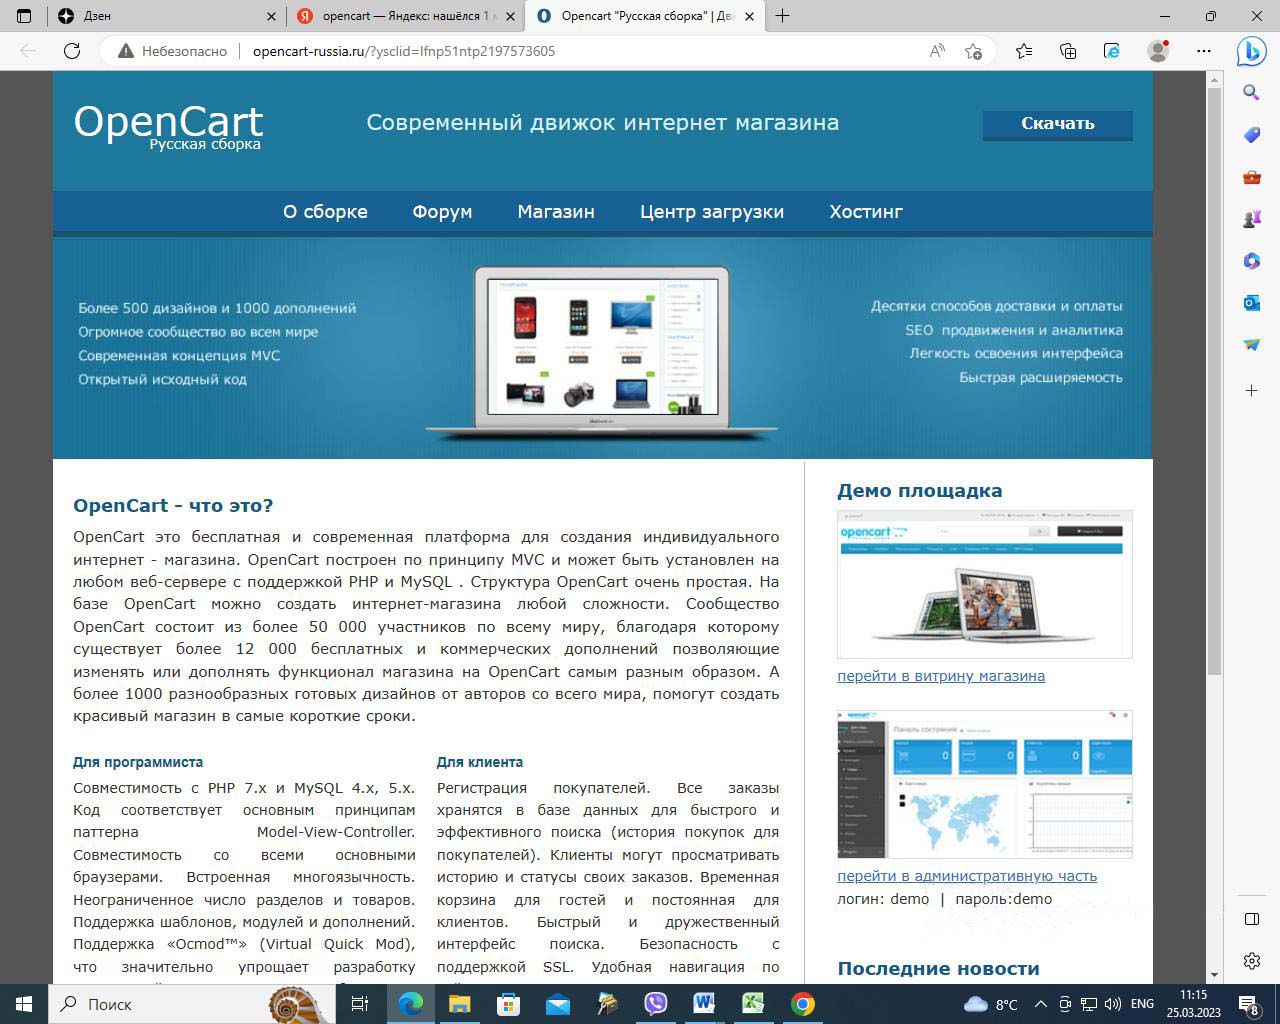Follow перейти в витрину магазина link
Screen dimensions: 1280x1024
click(940, 676)
